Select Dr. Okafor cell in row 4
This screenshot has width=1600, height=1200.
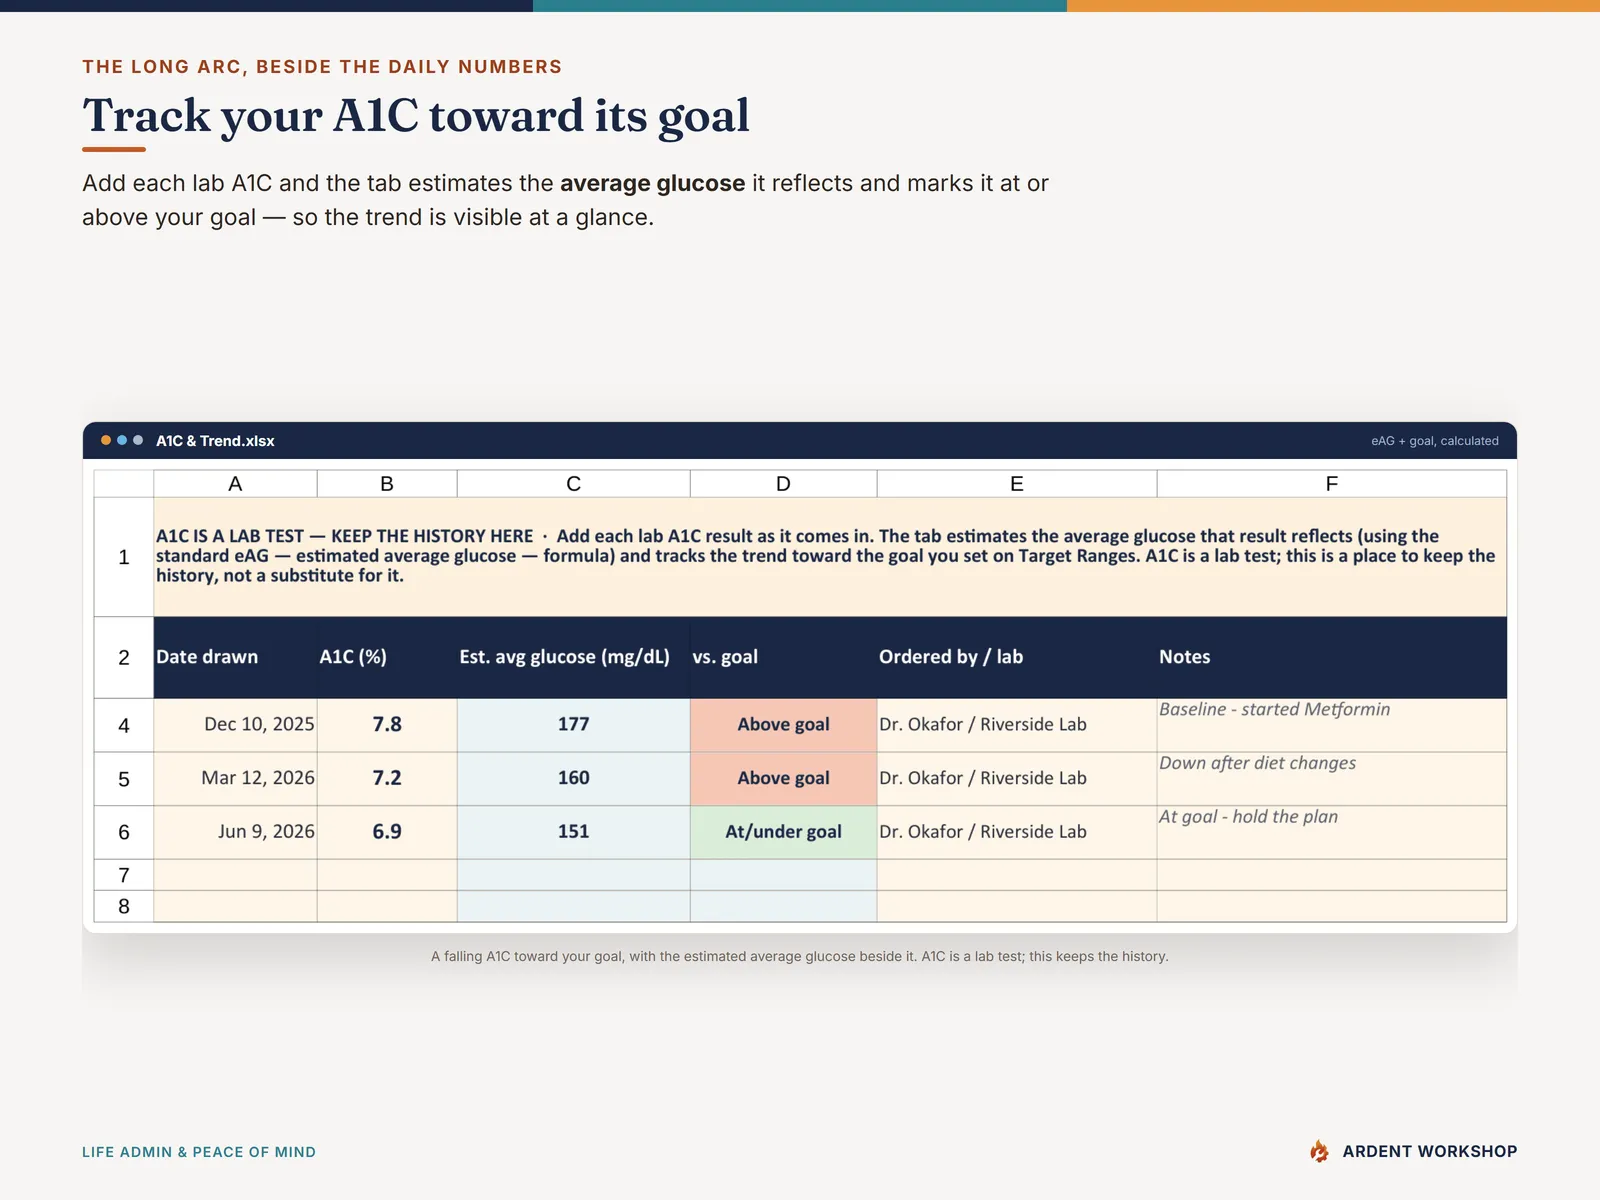tap(1017, 725)
